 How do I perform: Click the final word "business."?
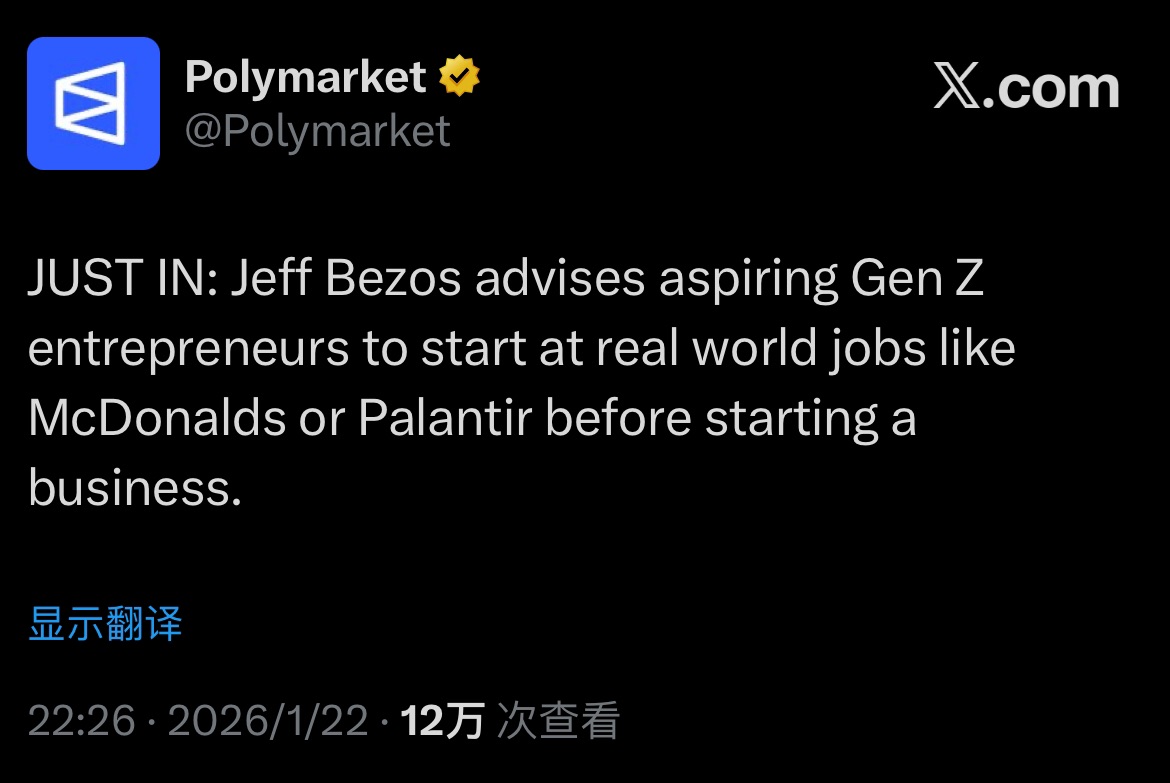pyautogui.click(x=135, y=489)
